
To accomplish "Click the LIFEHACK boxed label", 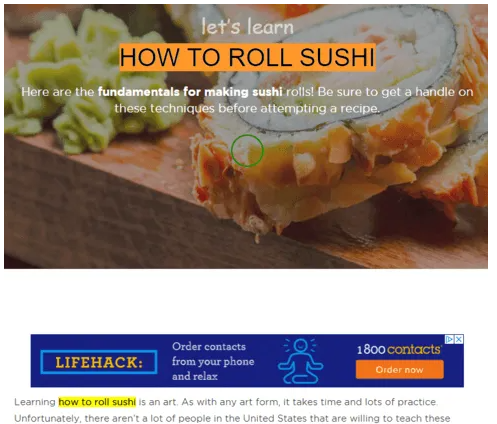I will click(99, 362).
